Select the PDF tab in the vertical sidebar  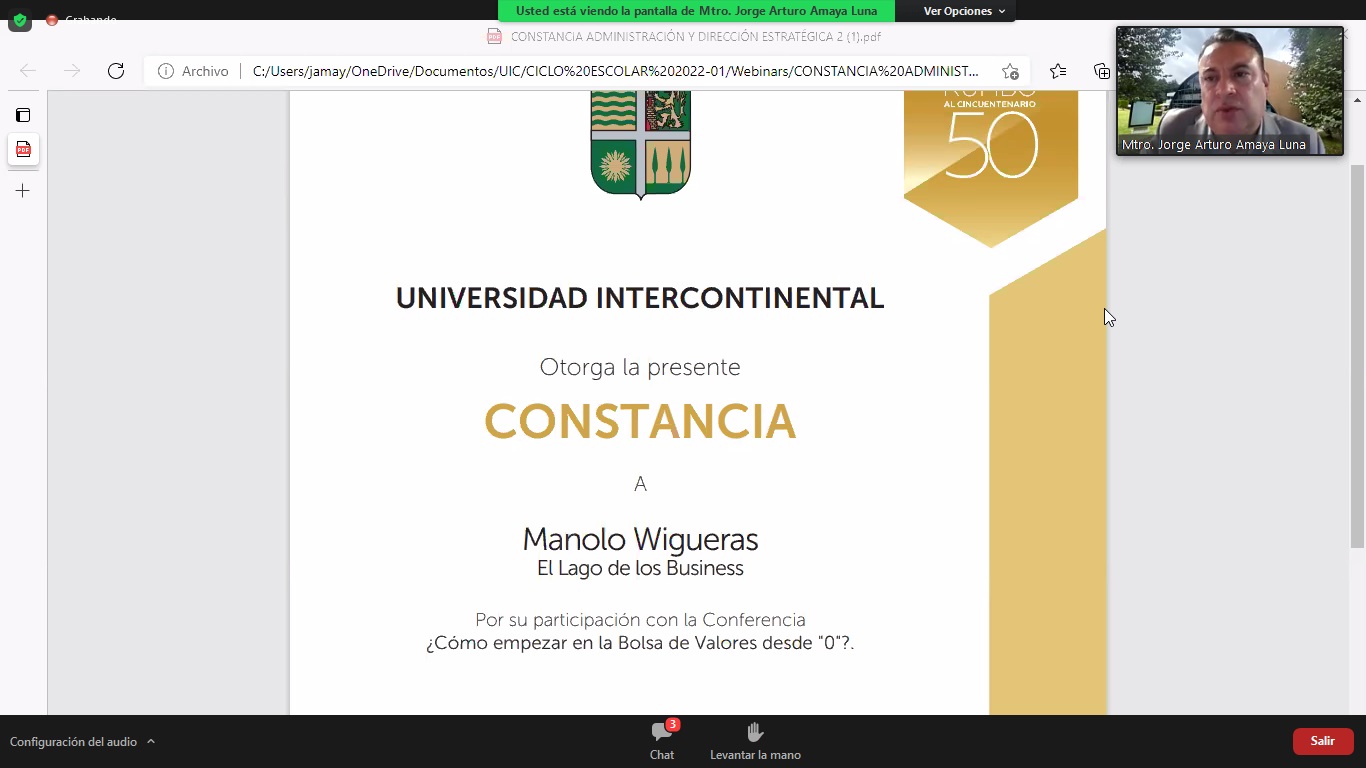(23, 150)
